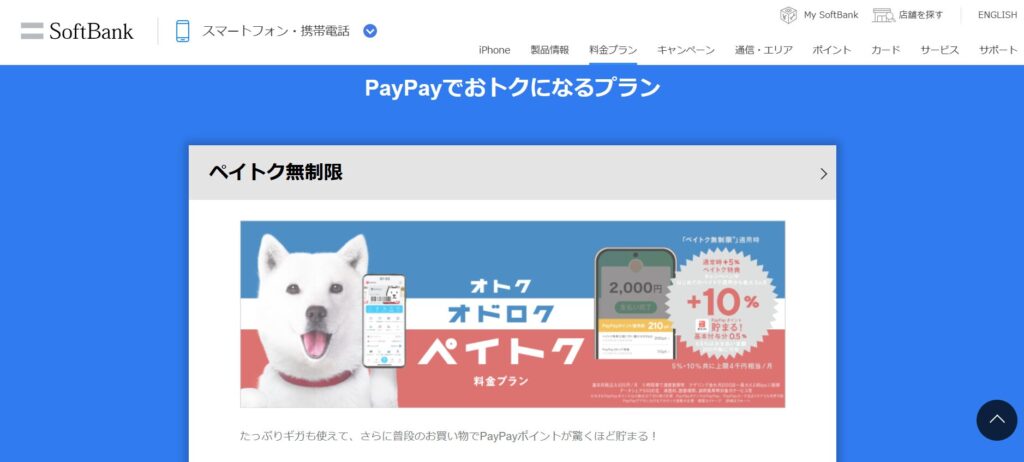Go to 通信・エリア section
Image resolution: width=1024 pixels, height=462 pixels.
763,50
